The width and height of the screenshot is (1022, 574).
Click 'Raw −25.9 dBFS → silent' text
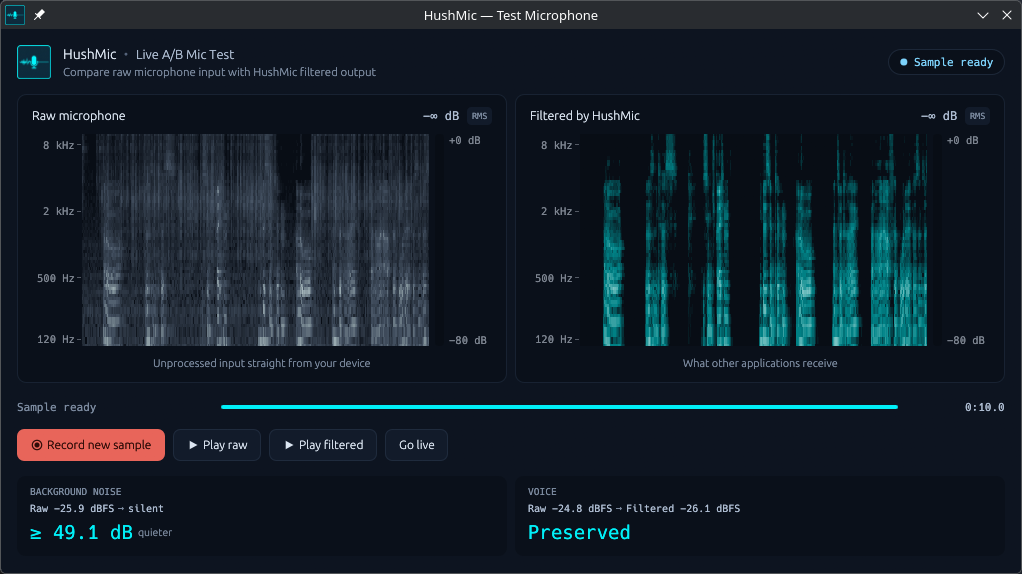(96, 508)
